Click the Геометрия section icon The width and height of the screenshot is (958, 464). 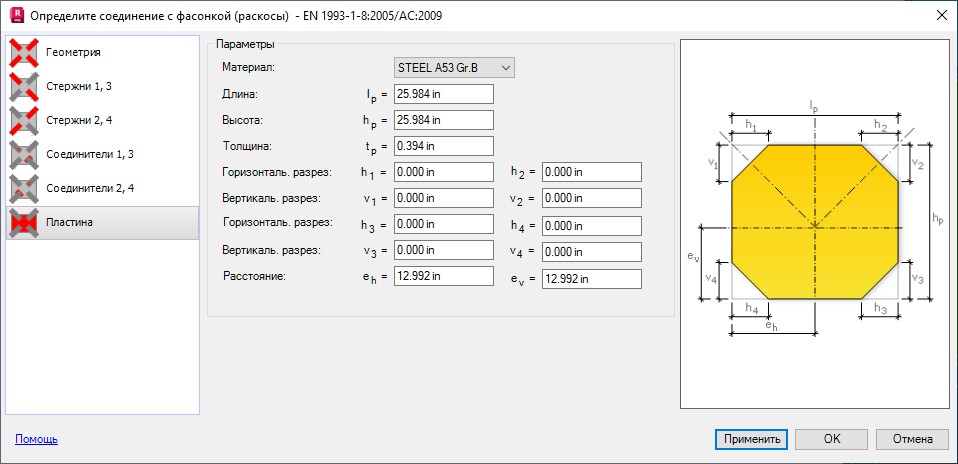[25, 53]
